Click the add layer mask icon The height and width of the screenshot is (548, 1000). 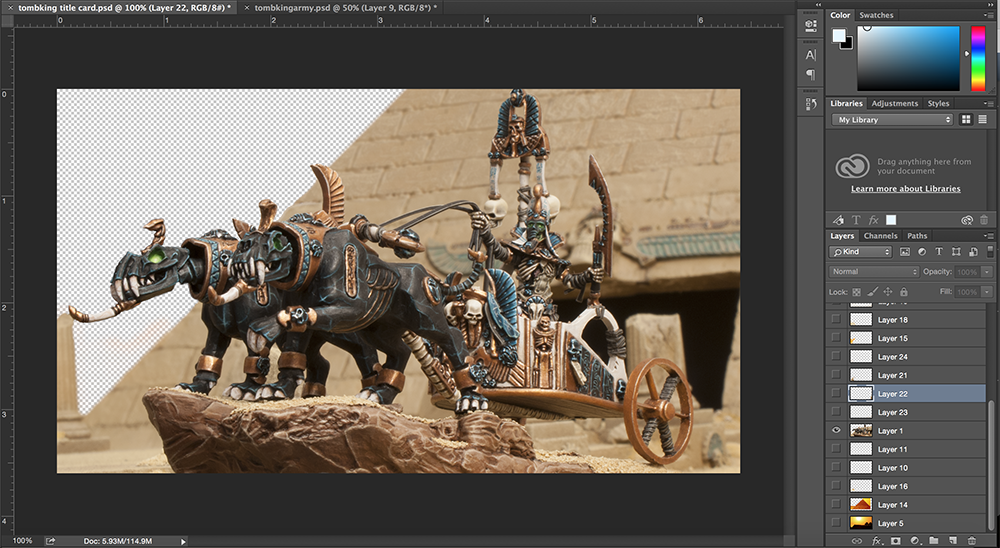[894, 541]
